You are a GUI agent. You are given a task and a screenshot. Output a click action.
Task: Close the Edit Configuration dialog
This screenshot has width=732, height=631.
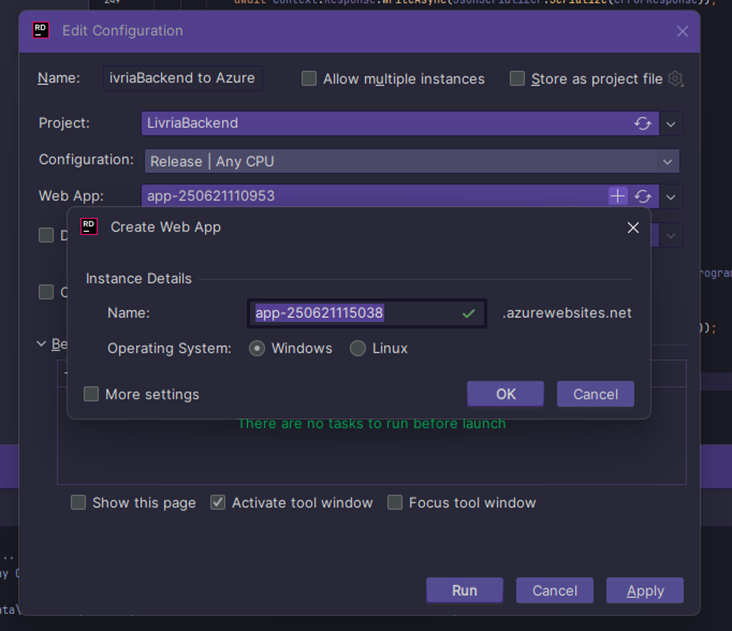[682, 31]
